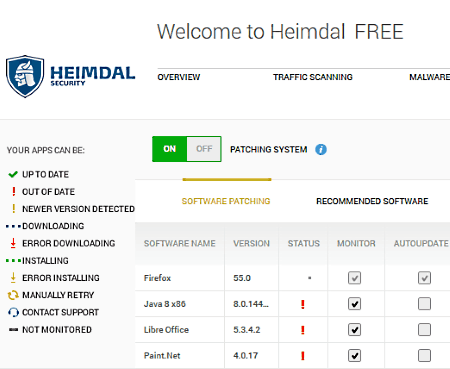Viewport: 450px width, 369px height.
Task: Click the Firefox status indicator
Action: tap(310, 278)
